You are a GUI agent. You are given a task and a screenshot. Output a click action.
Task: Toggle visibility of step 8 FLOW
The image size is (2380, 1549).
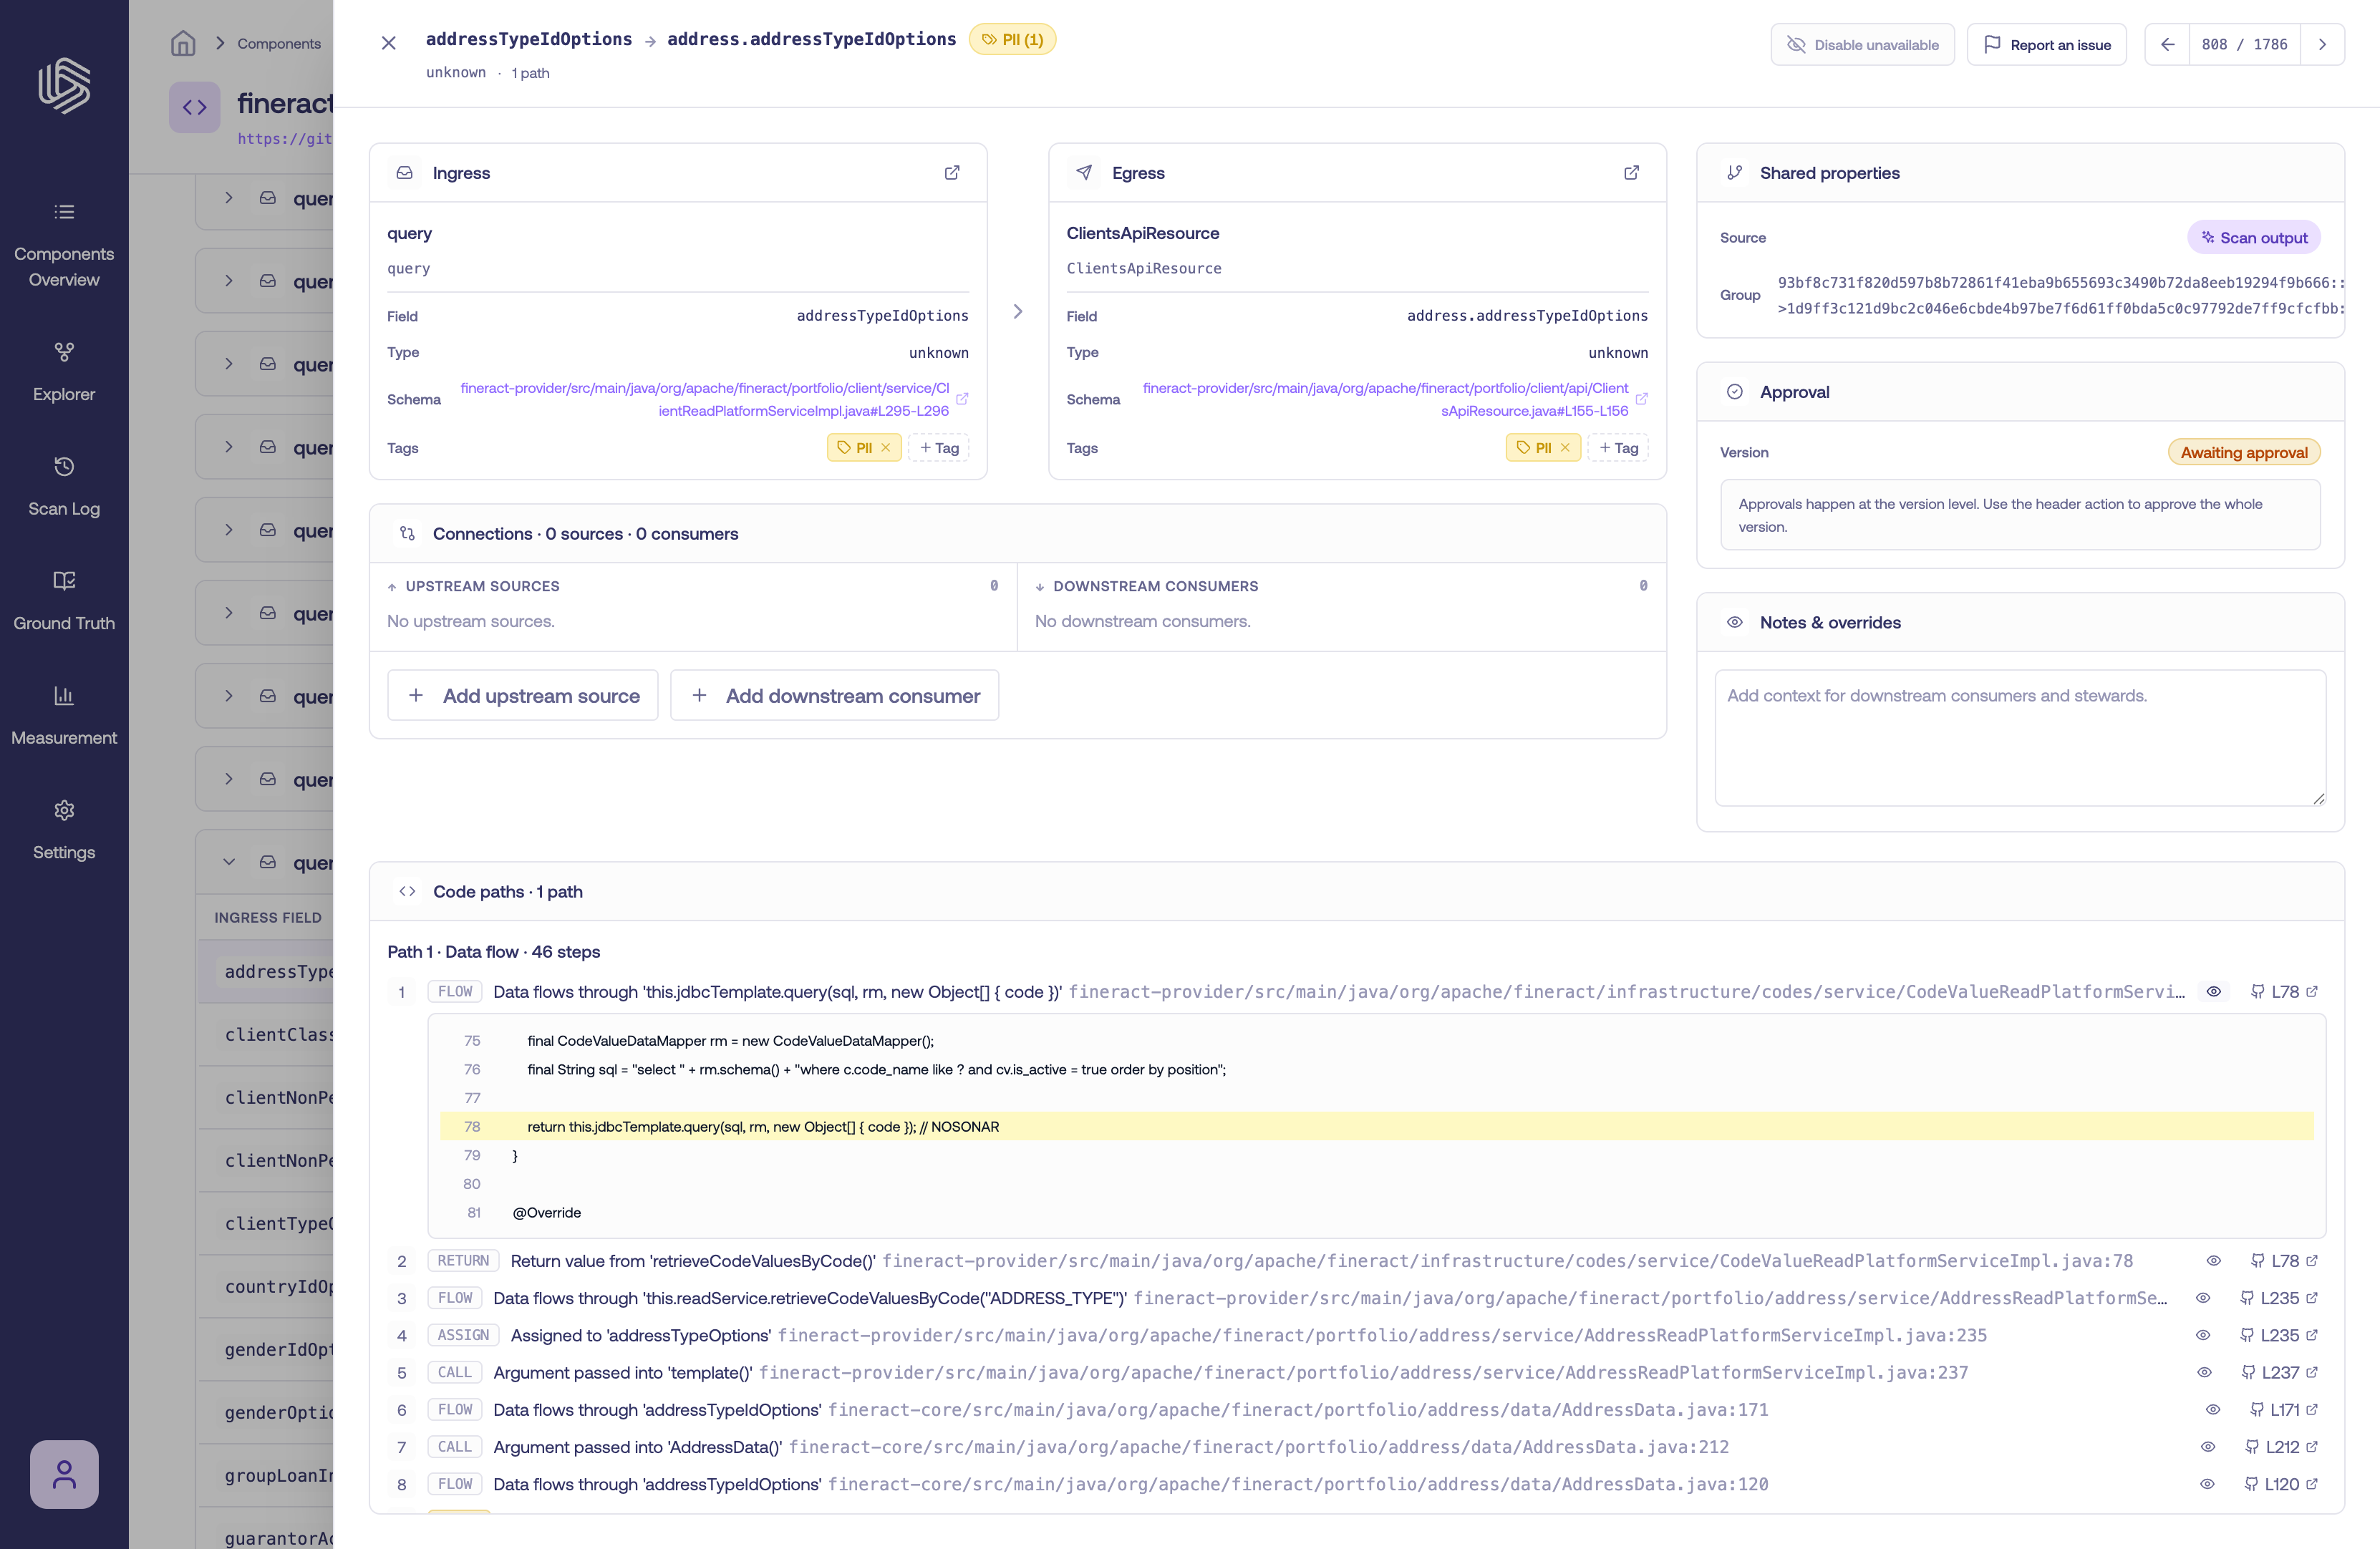point(2207,1484)
